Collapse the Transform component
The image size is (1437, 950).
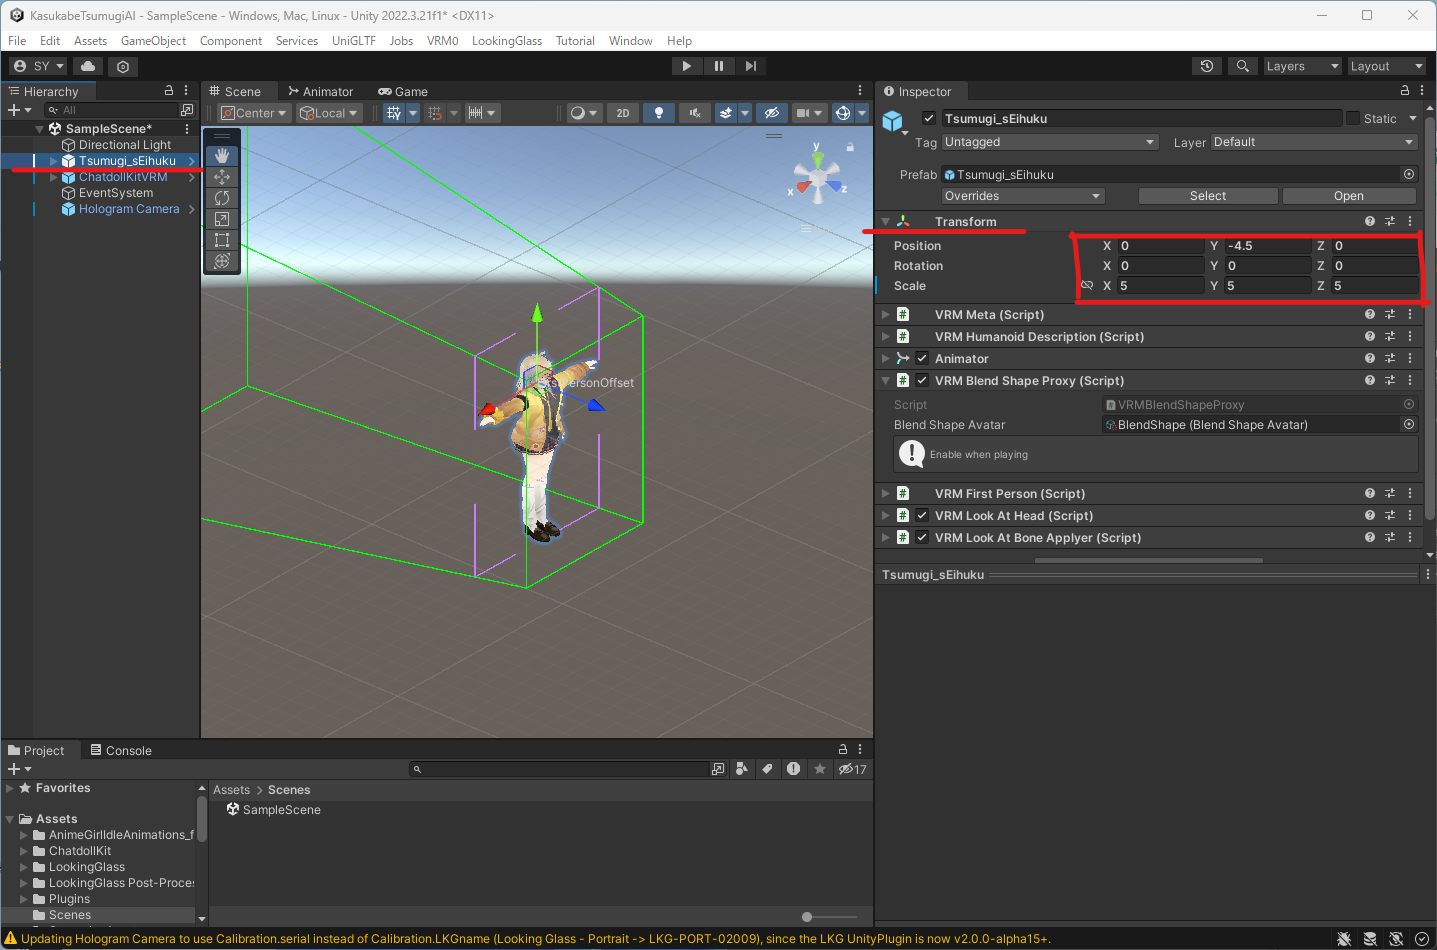[x=886, y=222]
